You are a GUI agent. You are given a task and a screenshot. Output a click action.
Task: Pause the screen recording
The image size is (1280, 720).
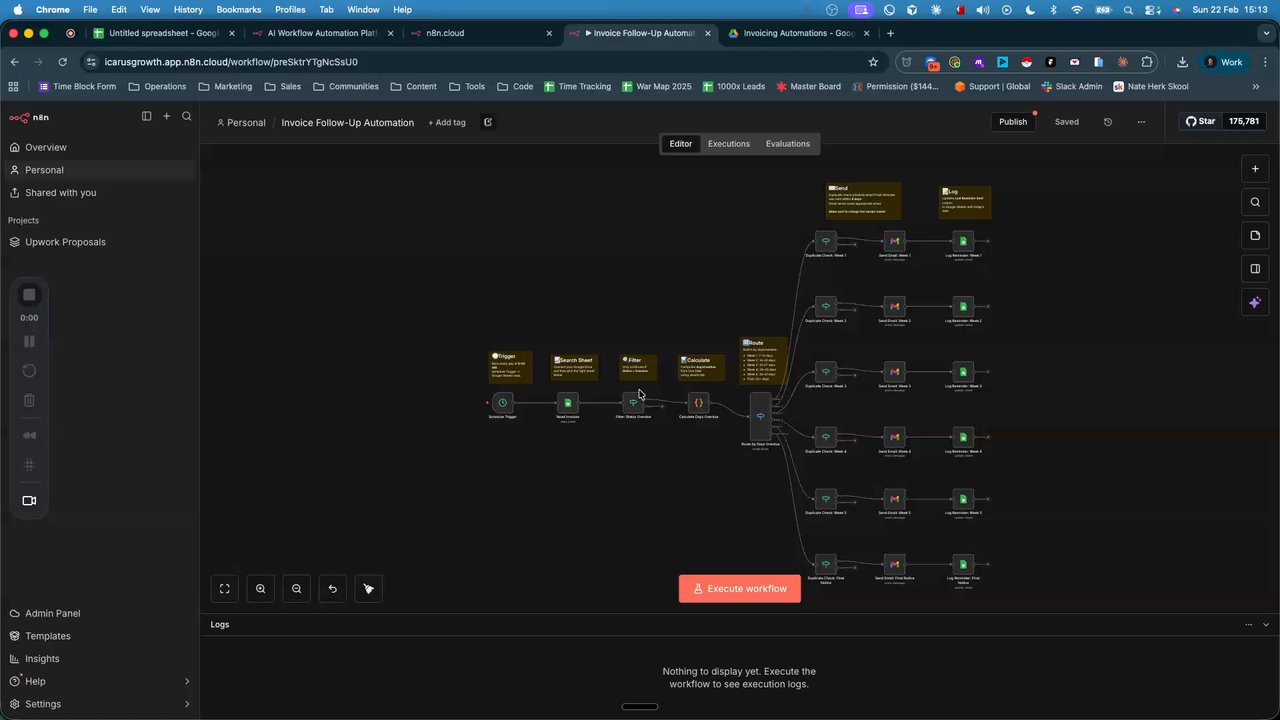point(29,341)
